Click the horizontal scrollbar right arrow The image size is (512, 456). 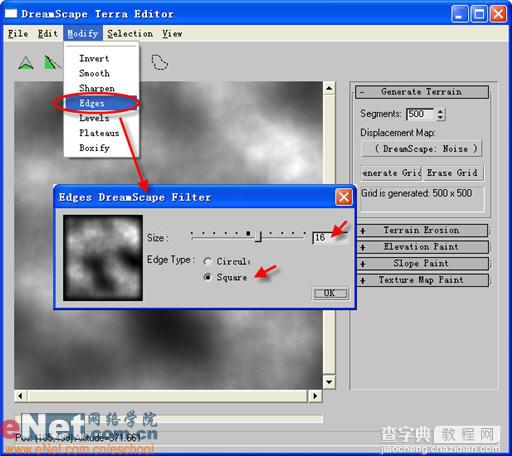[315, 396]
